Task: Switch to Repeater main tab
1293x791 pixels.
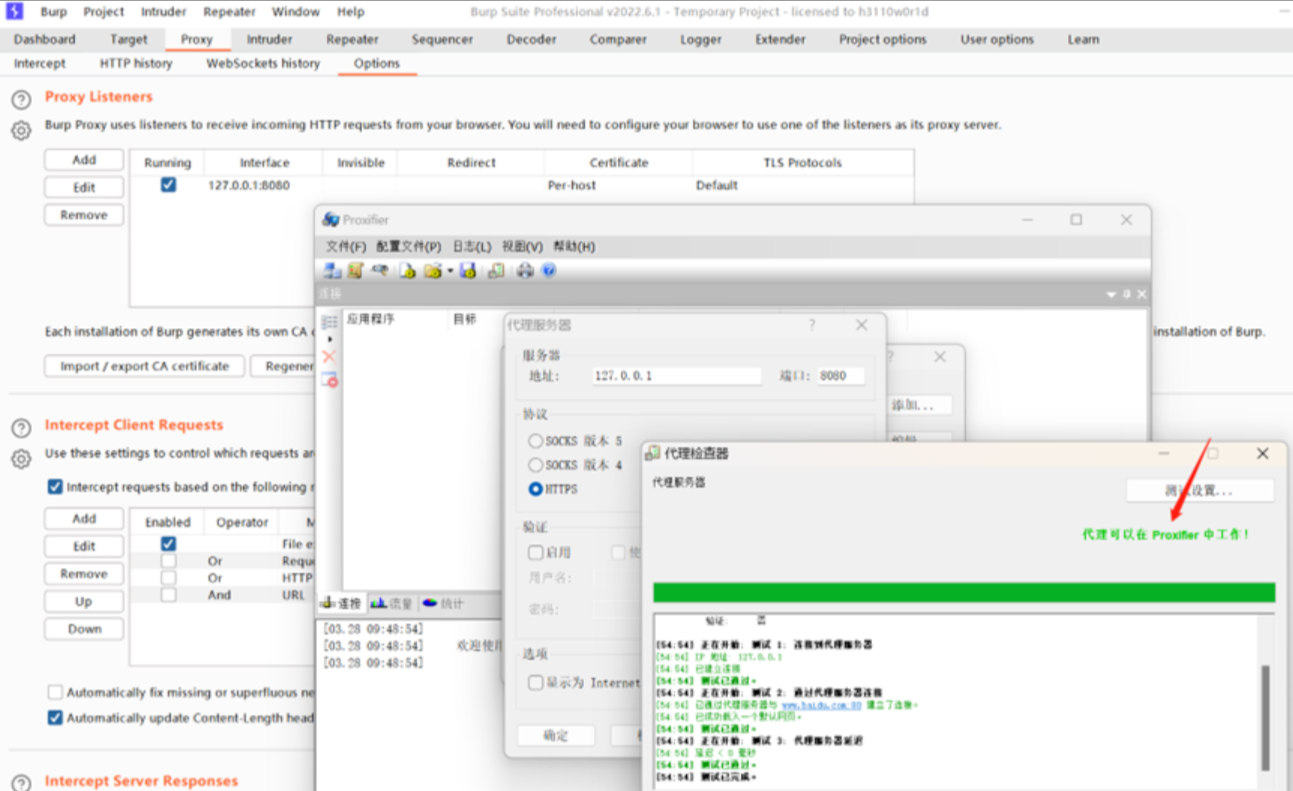Action: click(352, 39)
